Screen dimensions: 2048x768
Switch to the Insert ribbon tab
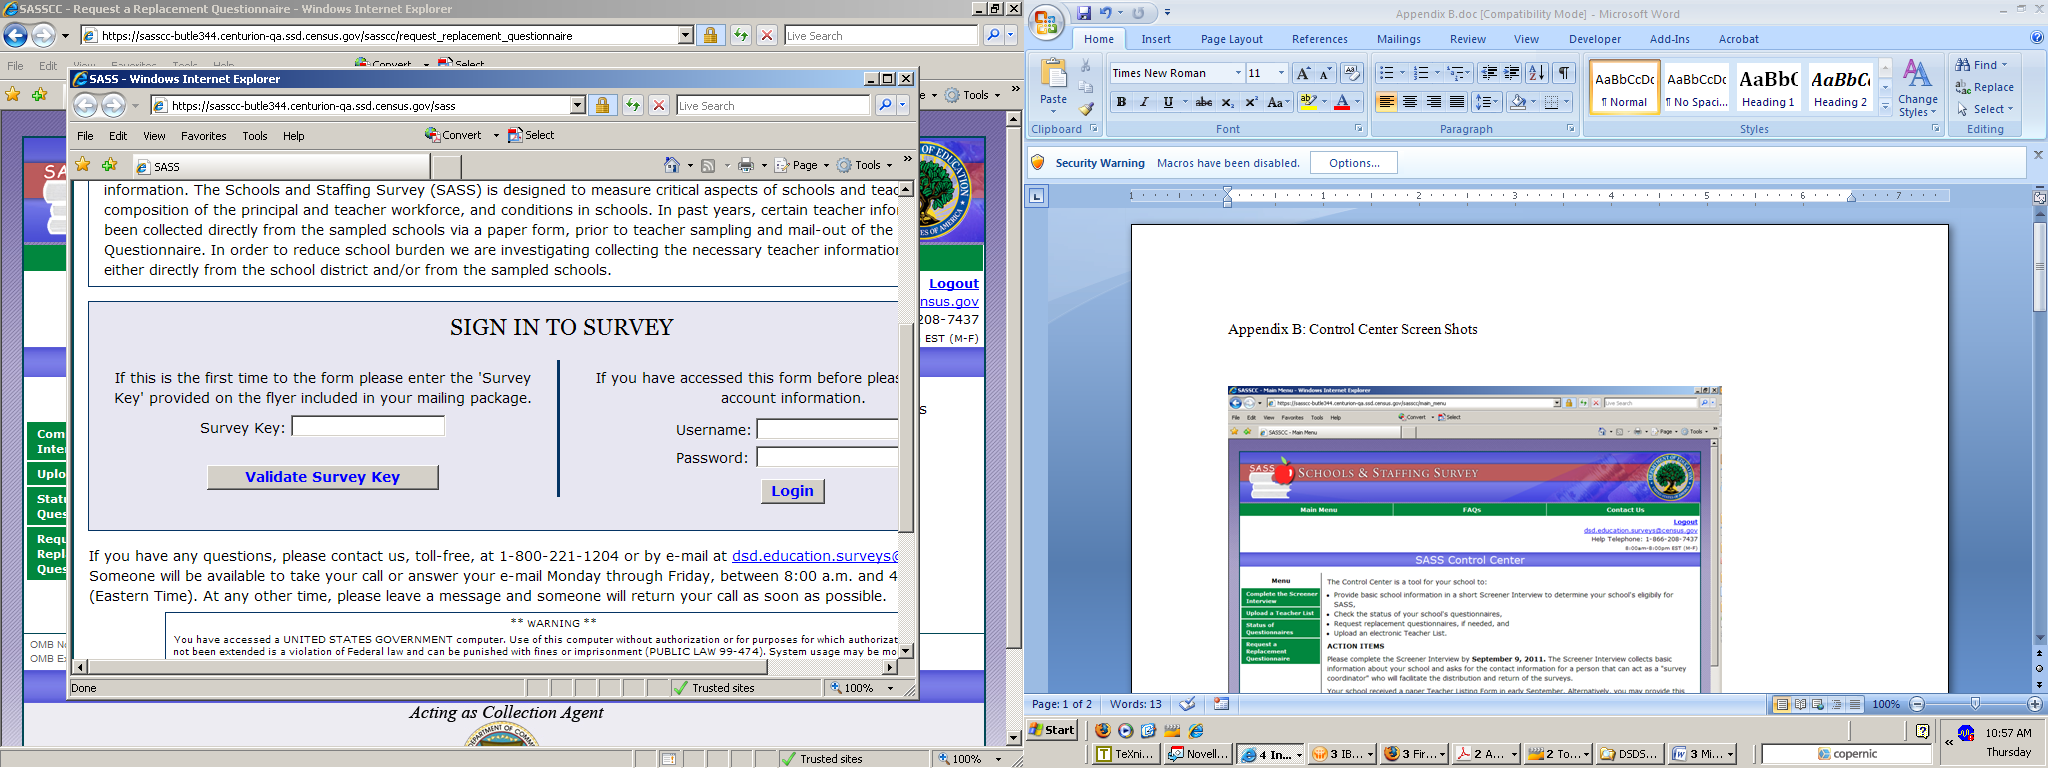click(1156, 39)
